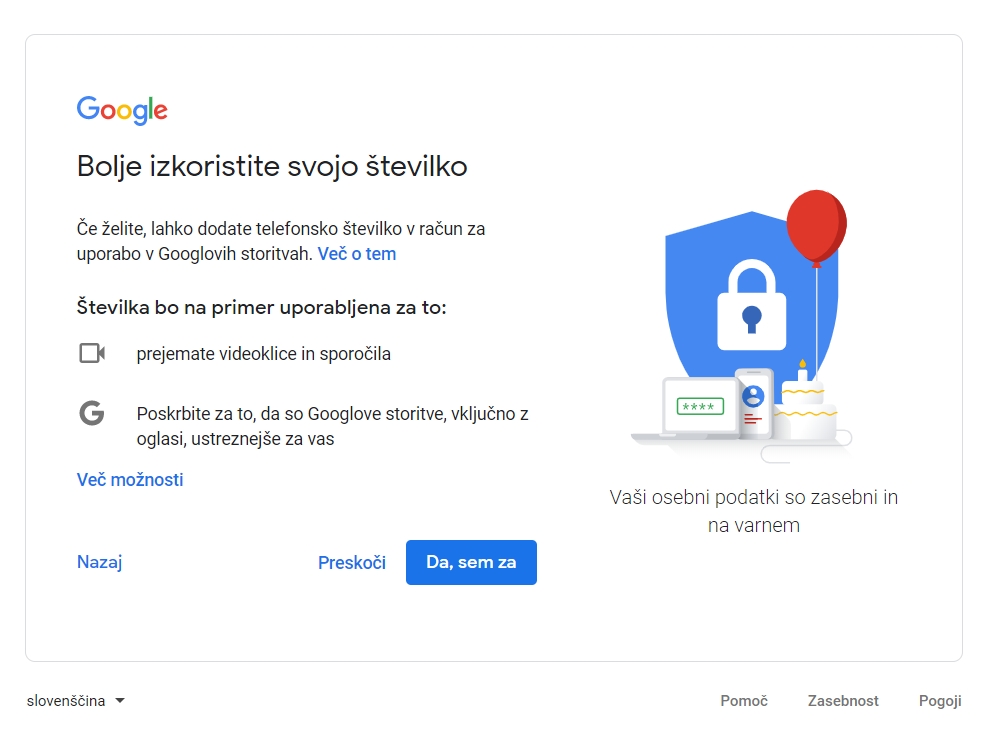Click the red balloon in the illustration
The height and width of the screenshot is (751, 1003).
[816, 227]
